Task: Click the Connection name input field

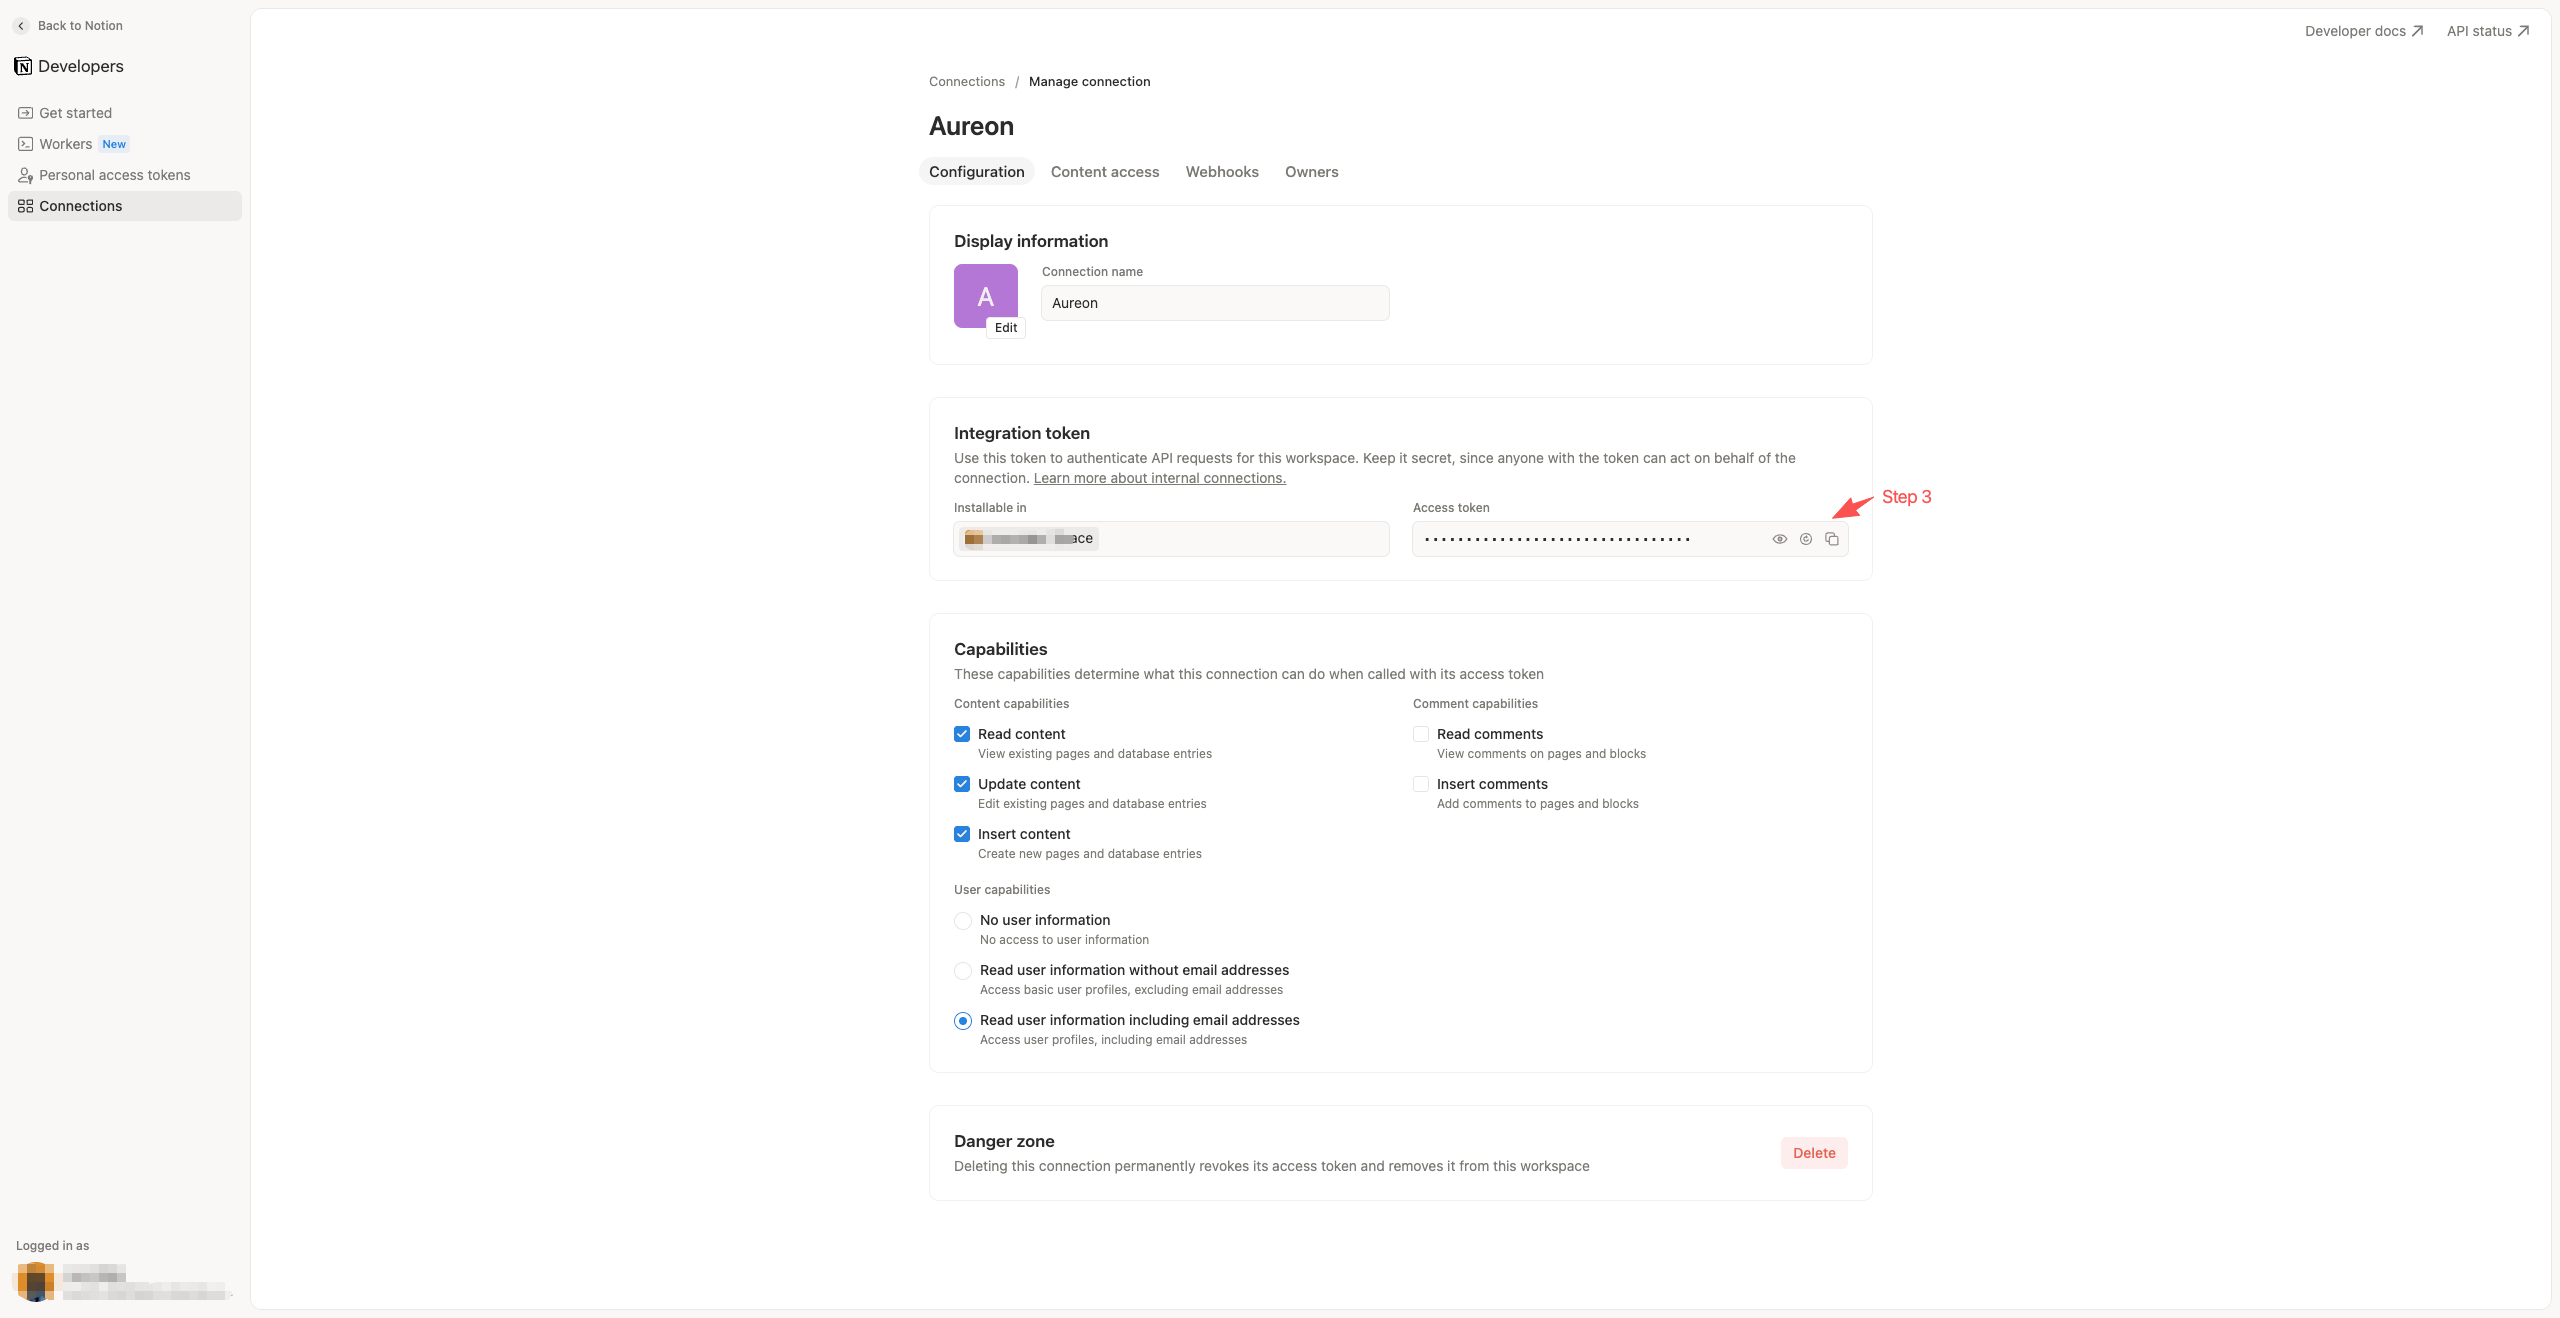Action: pyautogui.click(x=1215, y=303)
